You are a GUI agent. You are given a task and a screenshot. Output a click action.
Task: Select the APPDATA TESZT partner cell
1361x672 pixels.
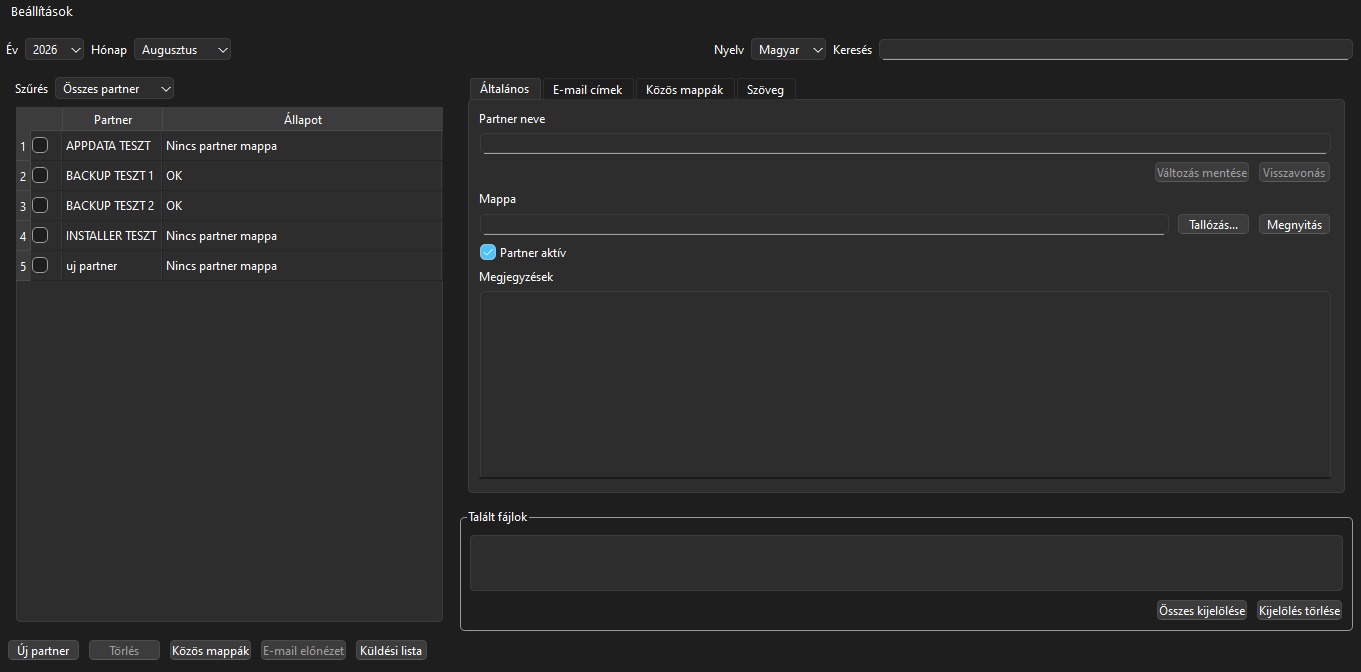coord(111,145)
